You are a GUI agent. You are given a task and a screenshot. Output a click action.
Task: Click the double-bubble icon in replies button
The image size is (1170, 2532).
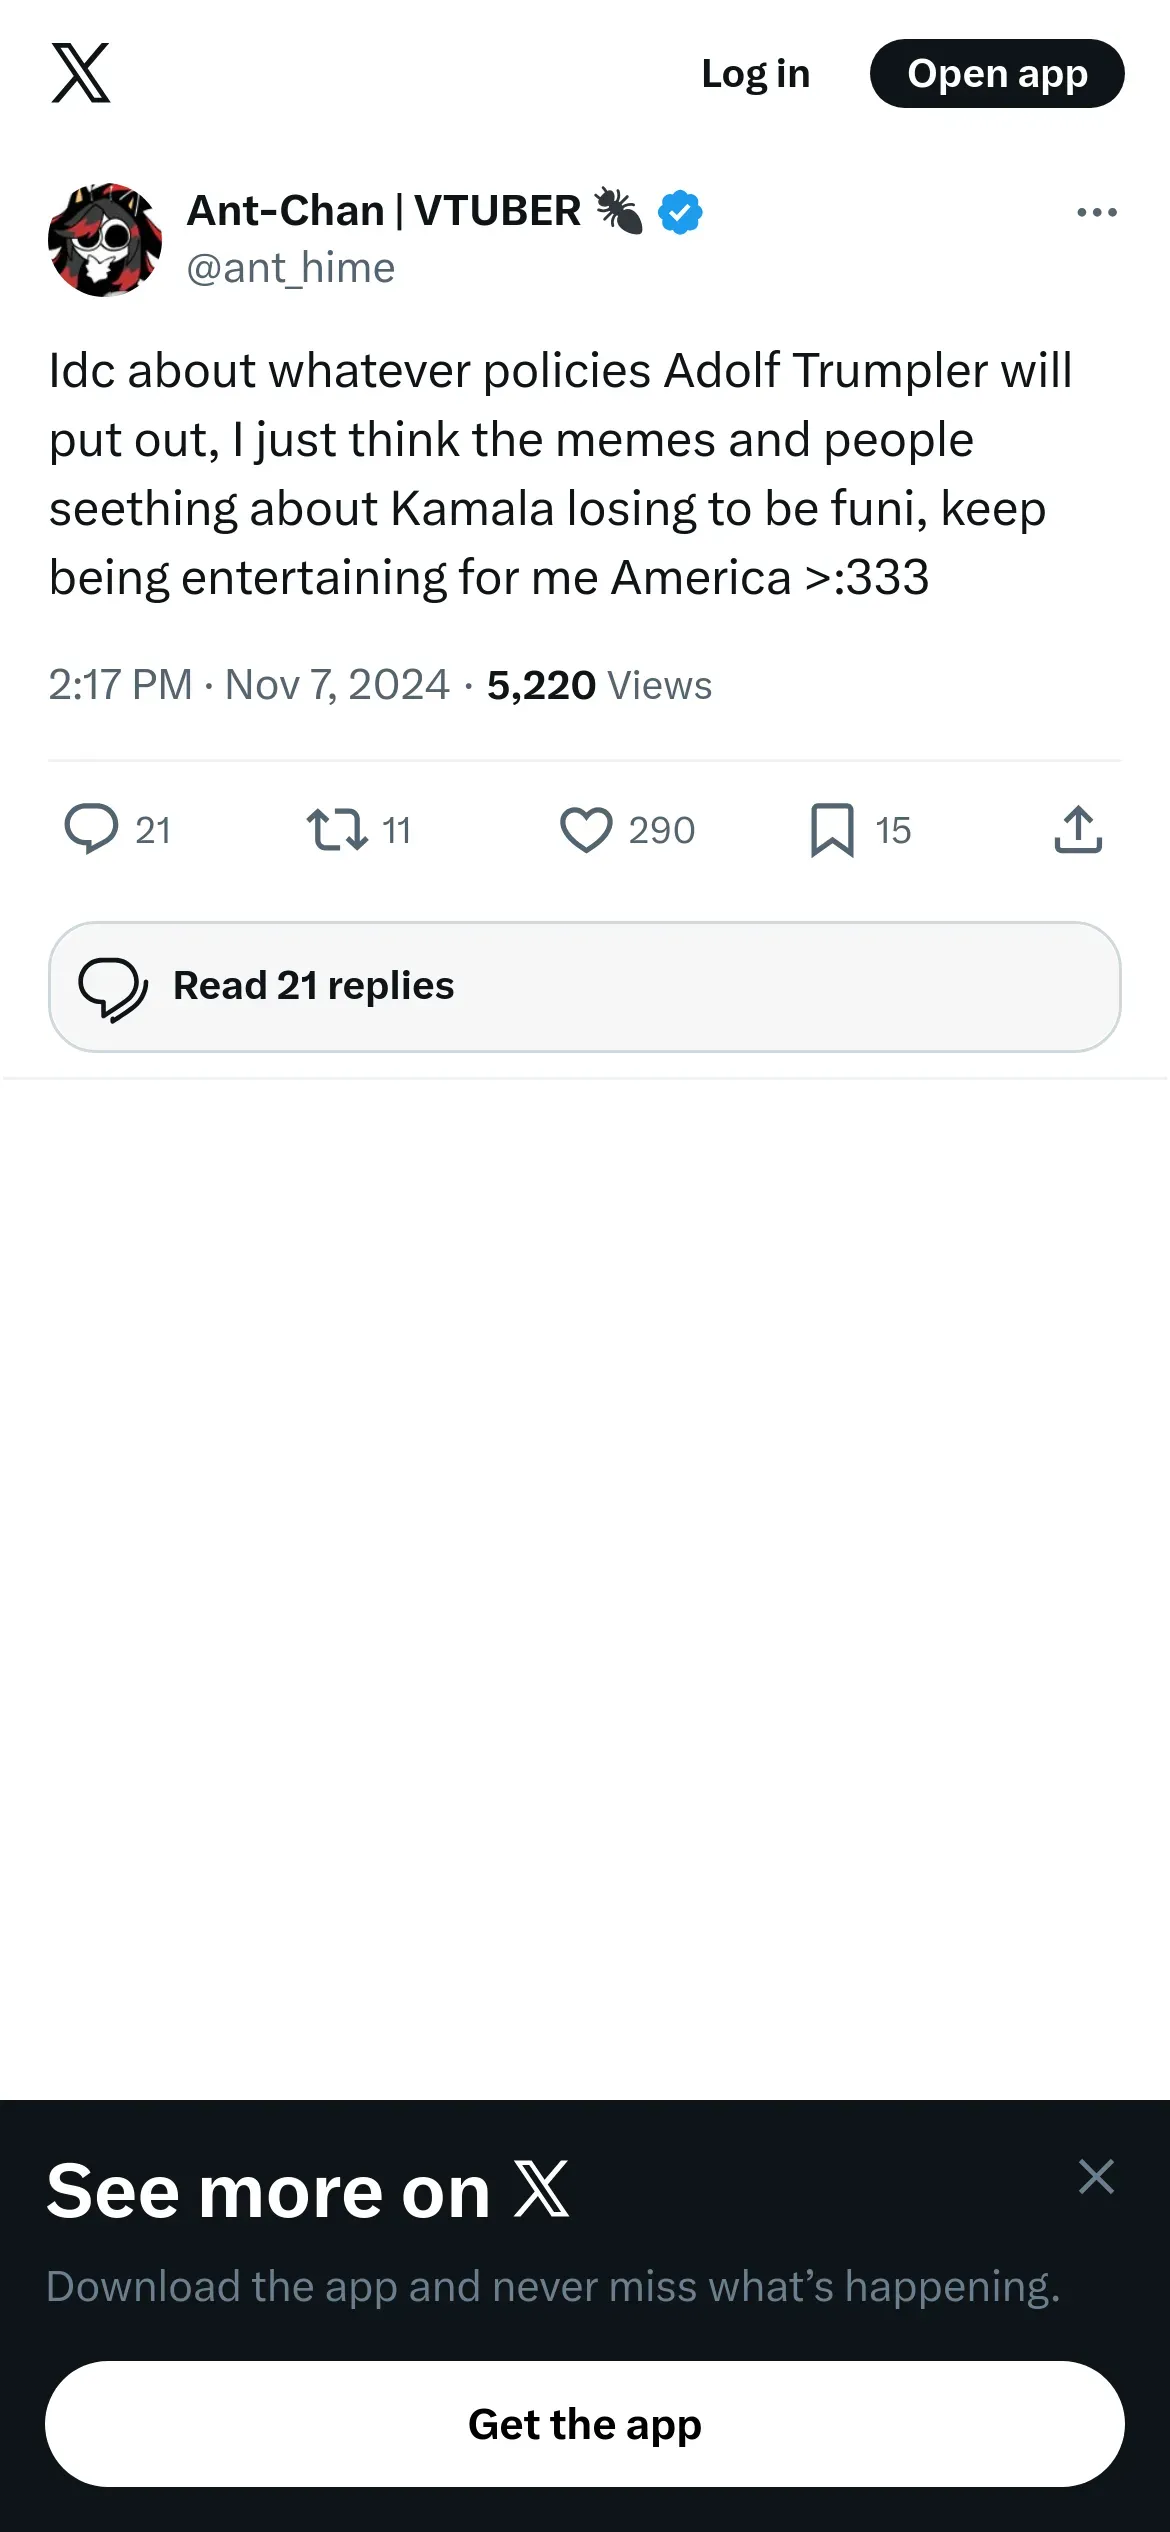pyautogui.click(x=113, y=988)
